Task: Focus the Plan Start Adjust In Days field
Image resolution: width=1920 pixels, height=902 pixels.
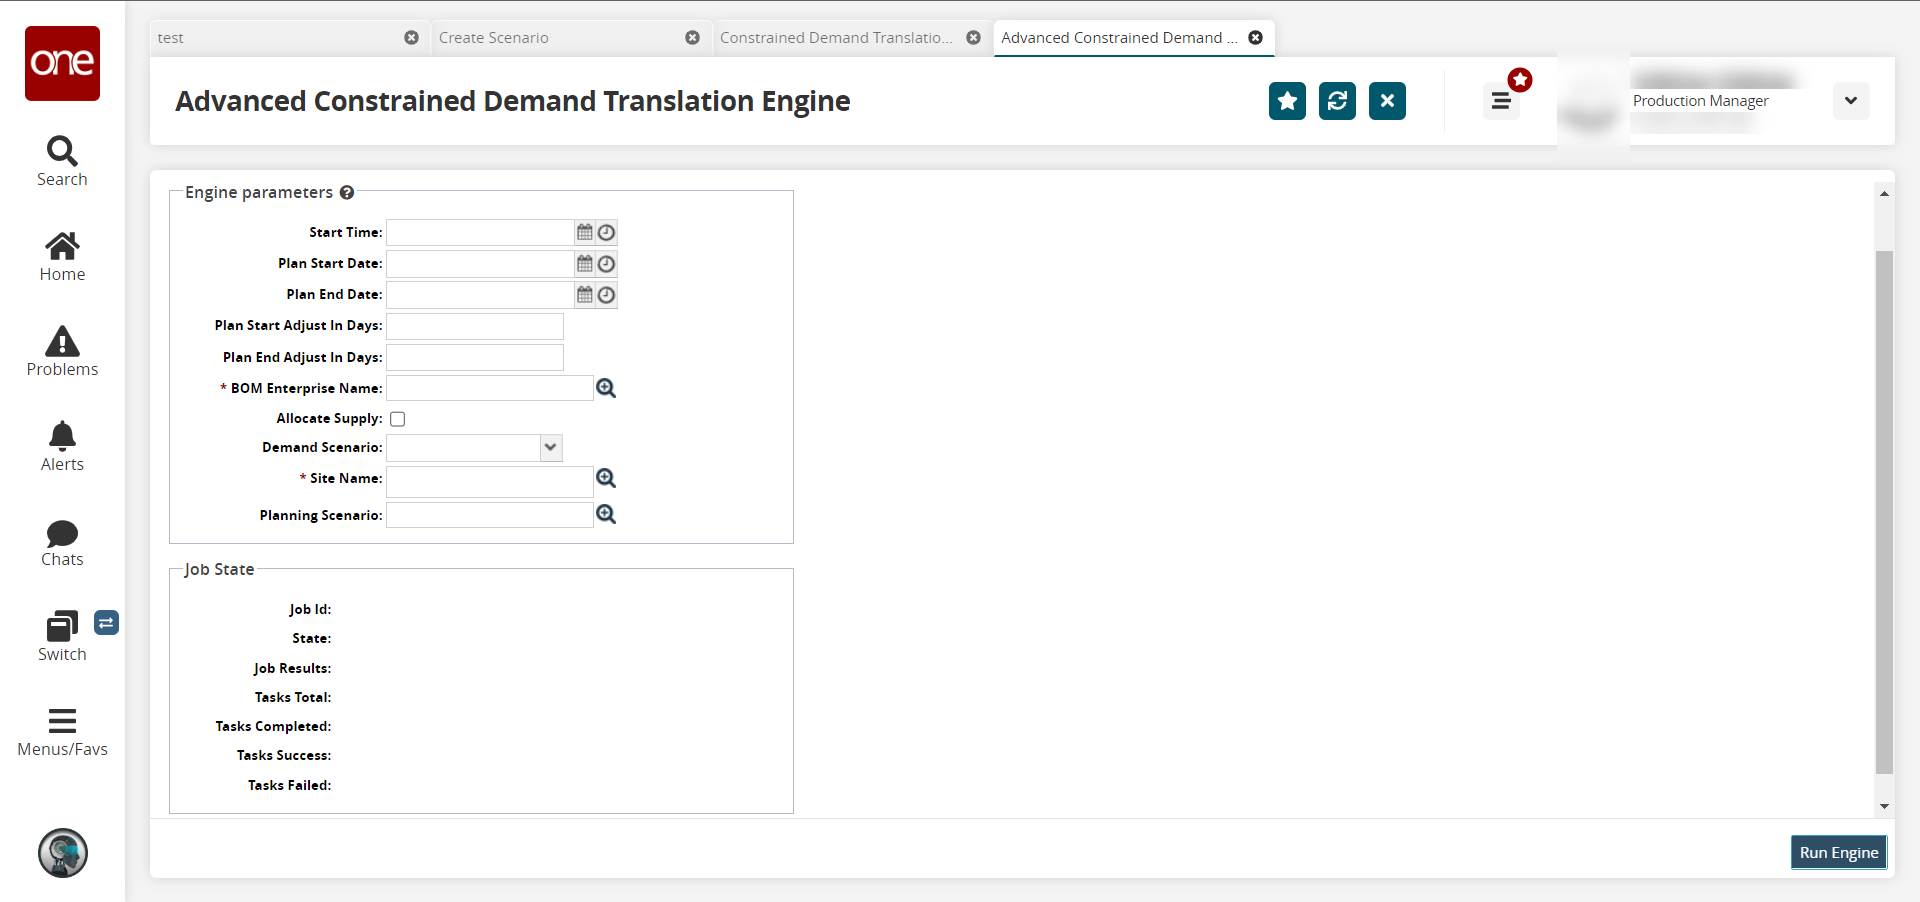Action: [475, 326]
